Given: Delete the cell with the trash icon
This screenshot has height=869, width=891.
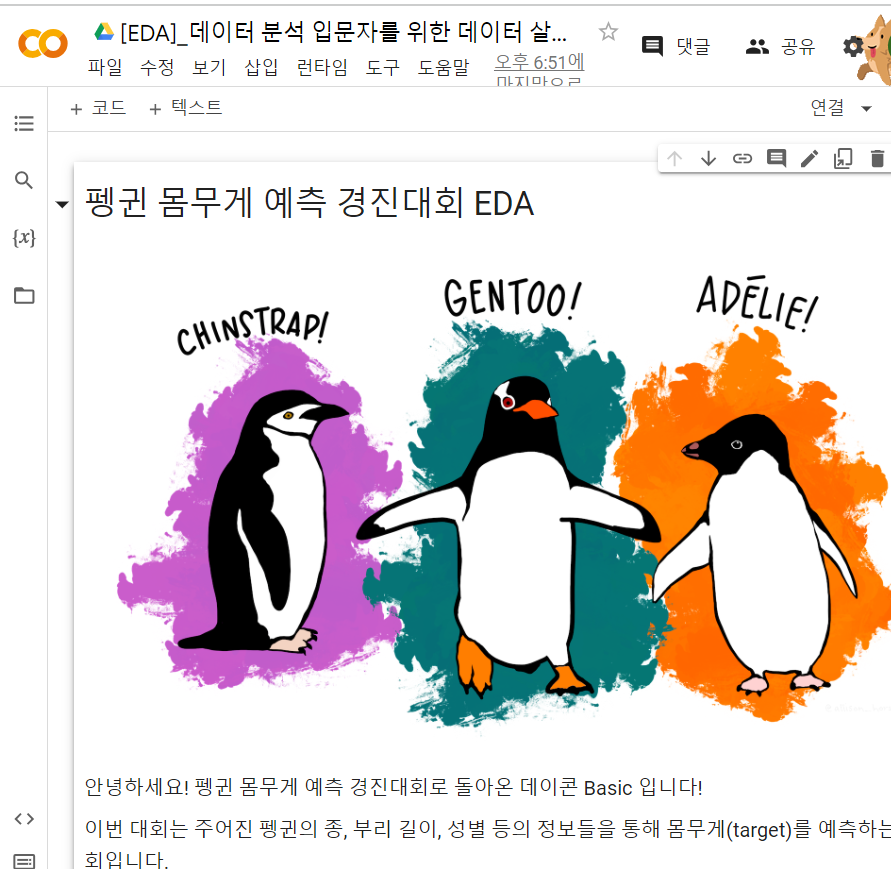Looking at the screenshot, I should click(877, 159).
